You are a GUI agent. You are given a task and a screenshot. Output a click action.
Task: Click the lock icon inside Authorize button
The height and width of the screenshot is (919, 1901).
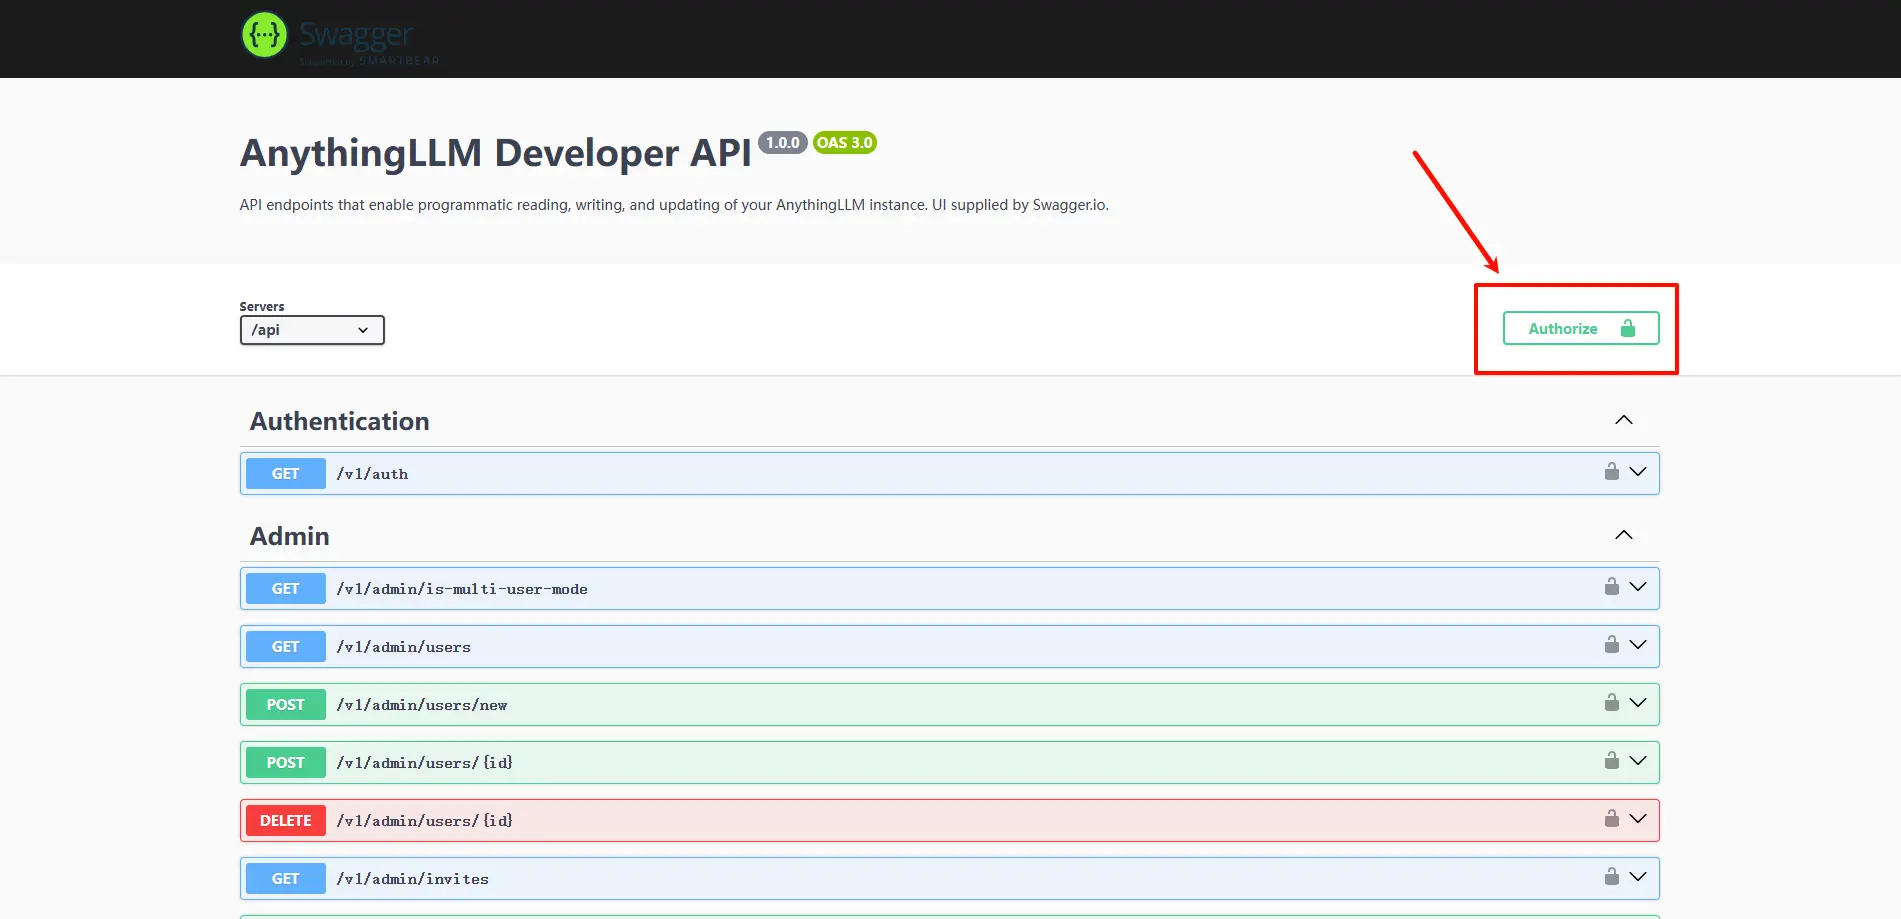(x=1628, y=328)
